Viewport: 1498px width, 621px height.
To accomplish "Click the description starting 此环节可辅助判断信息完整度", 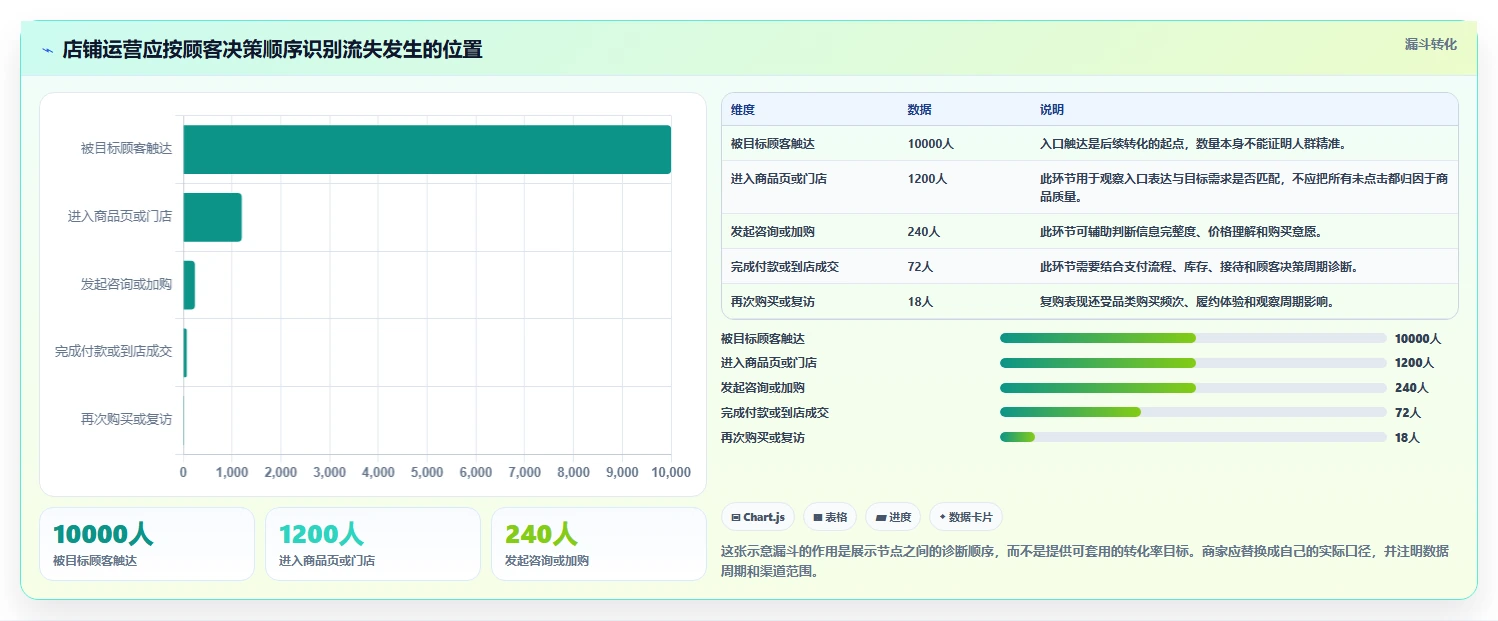I will (x=1181, y=232).
